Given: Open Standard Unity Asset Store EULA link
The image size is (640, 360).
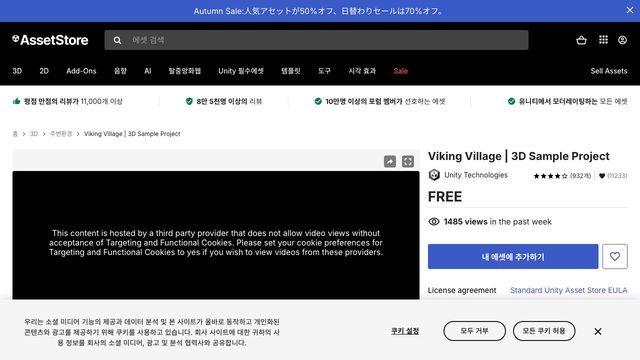Looking at the screenshot, I should coord(569,290).
